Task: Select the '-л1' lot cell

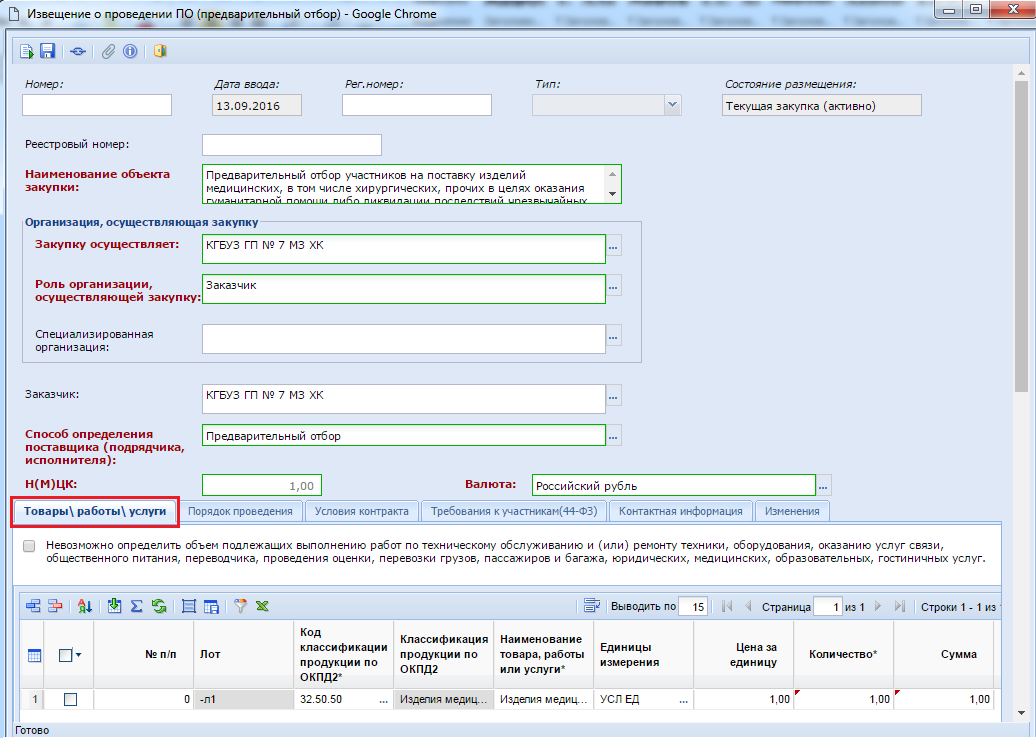Action: pos(244,700)
